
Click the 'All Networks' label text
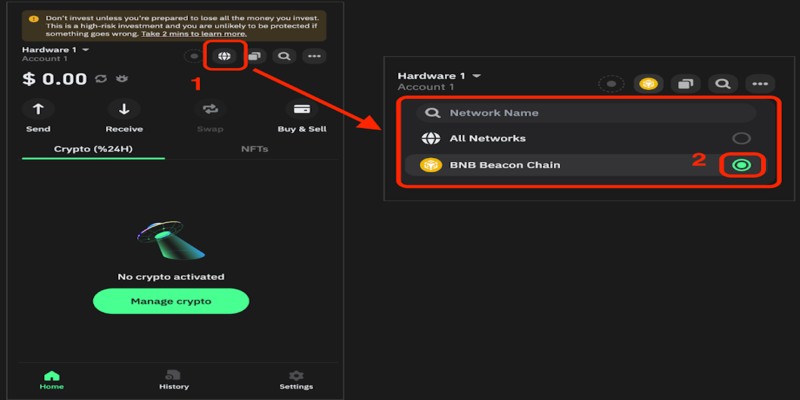[487, 138]
